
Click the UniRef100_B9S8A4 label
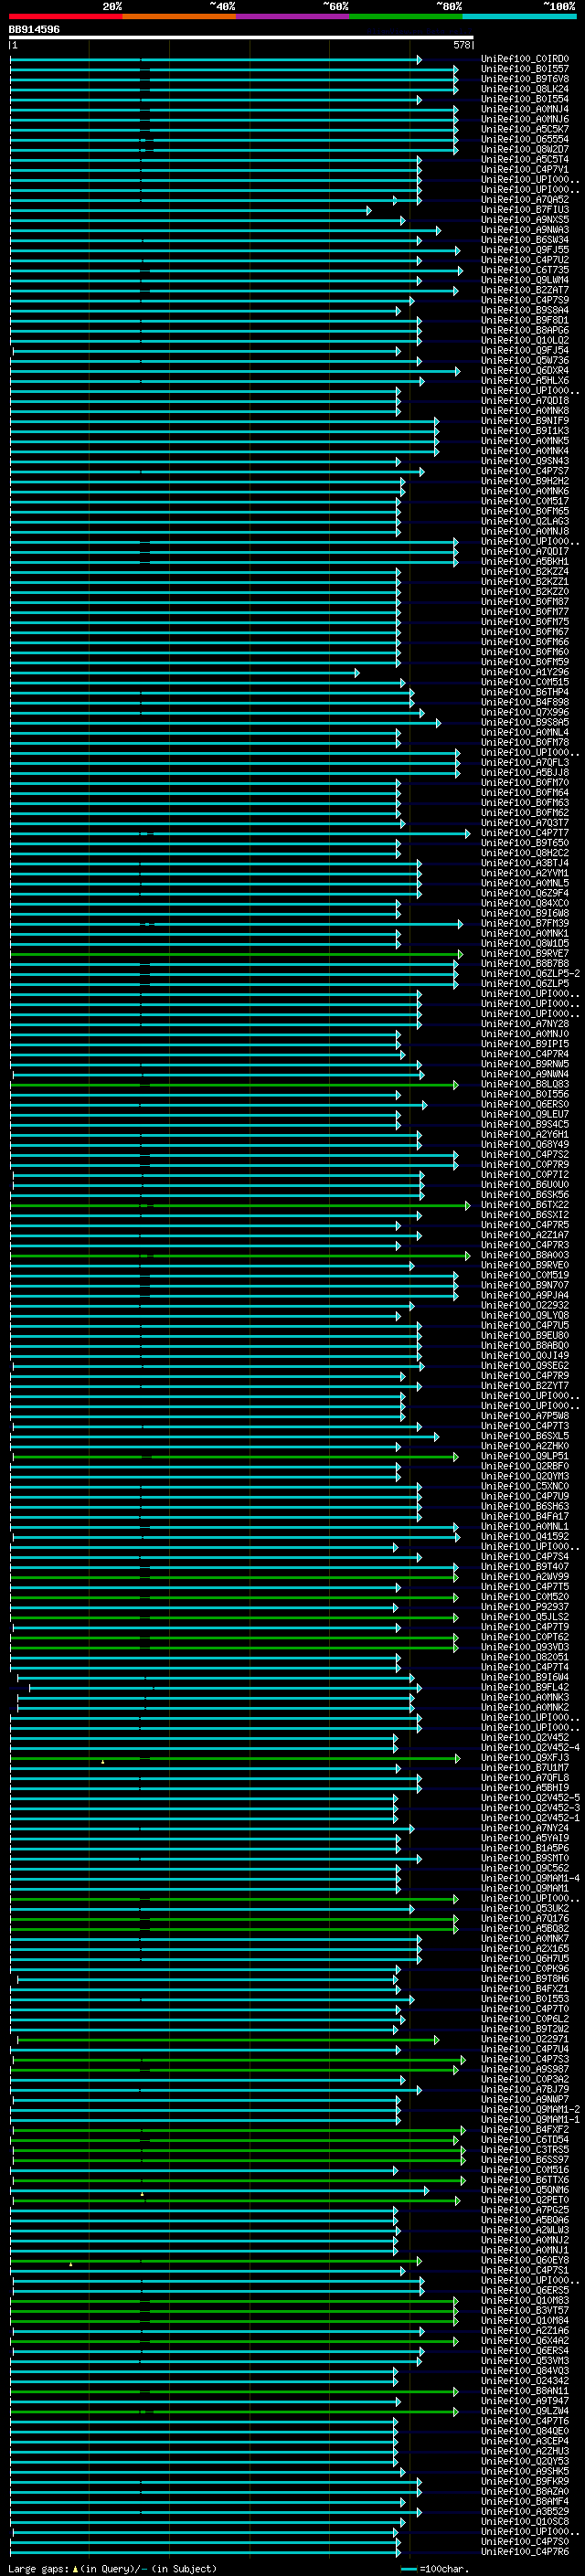[525, 310]
